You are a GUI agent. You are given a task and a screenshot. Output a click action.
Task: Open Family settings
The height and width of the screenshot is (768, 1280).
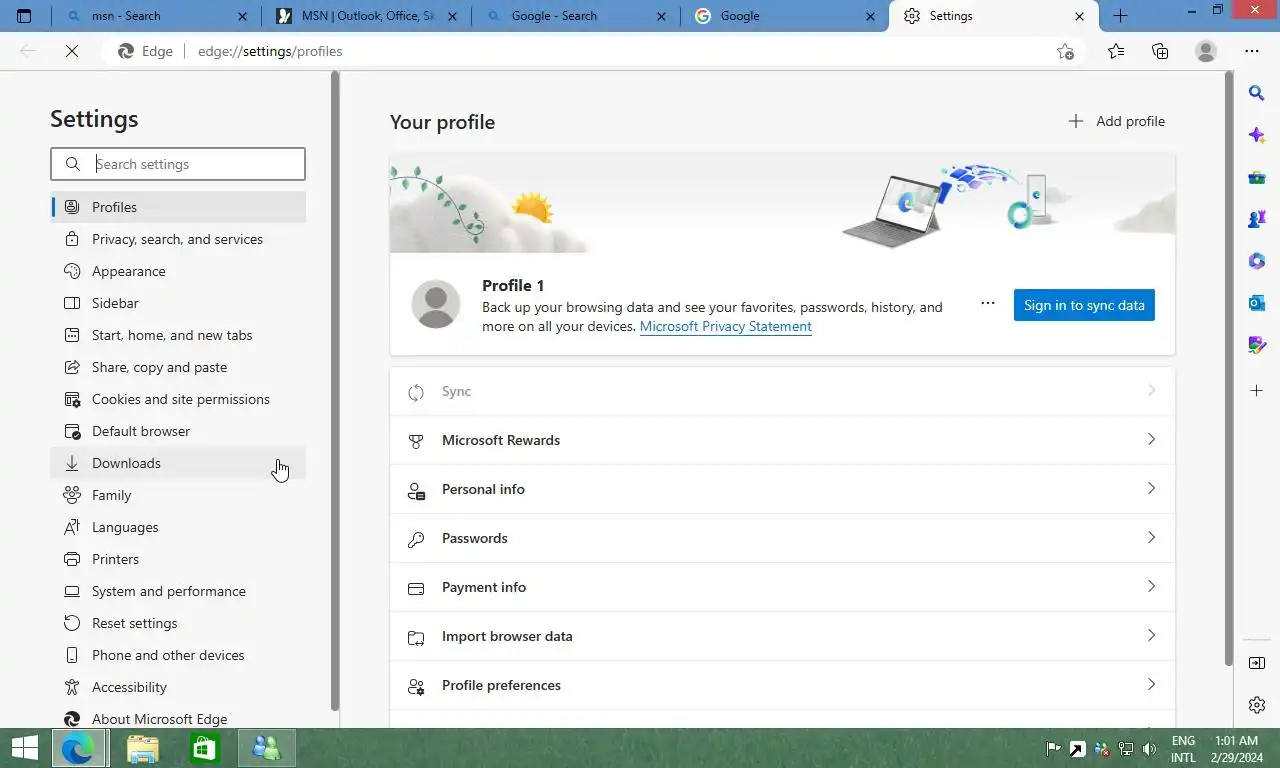[x=178, y=495]
